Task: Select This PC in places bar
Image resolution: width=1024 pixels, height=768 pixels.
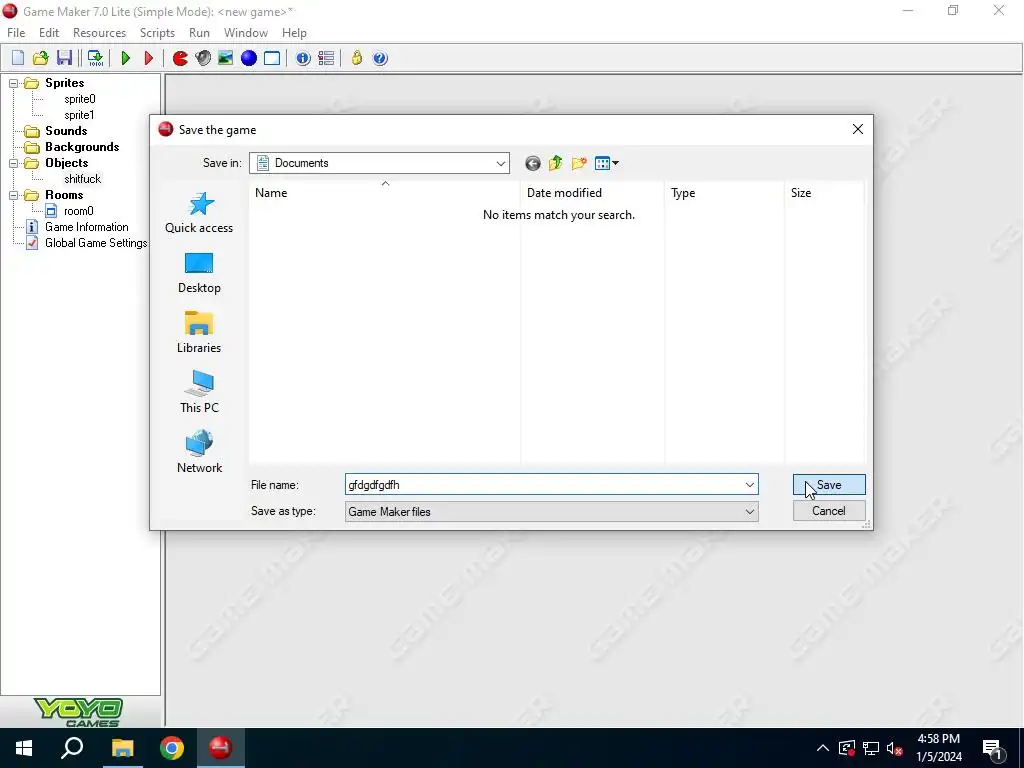Action: tap(199, 392)
